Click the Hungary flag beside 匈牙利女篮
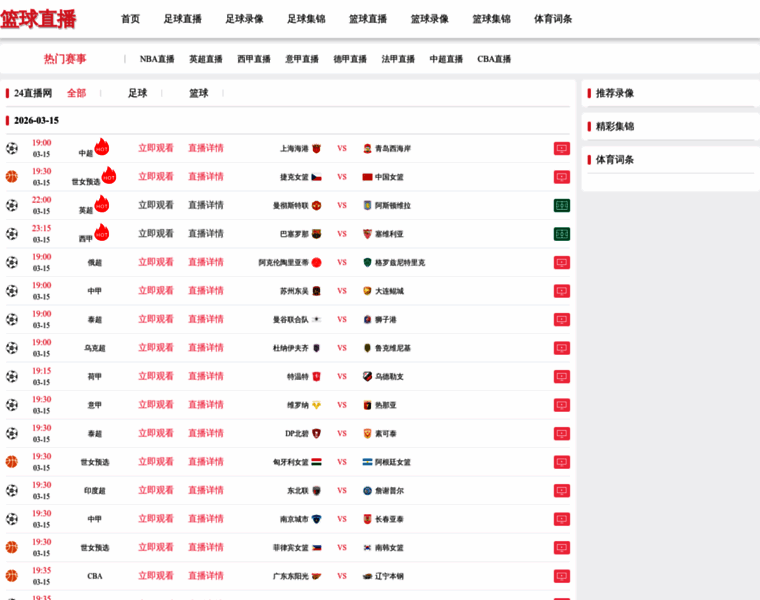The image size is (760, 600). tap(317, 462)
